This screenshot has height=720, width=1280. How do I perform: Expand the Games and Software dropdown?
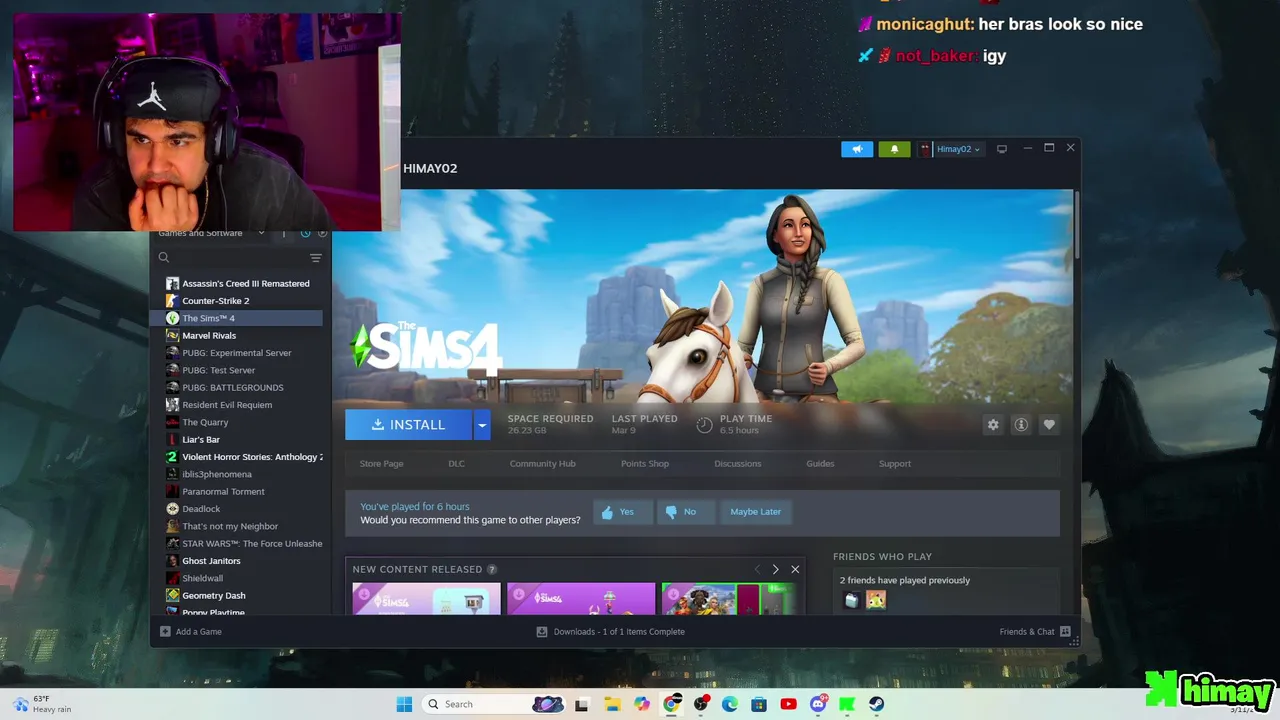tap(261, 233)
